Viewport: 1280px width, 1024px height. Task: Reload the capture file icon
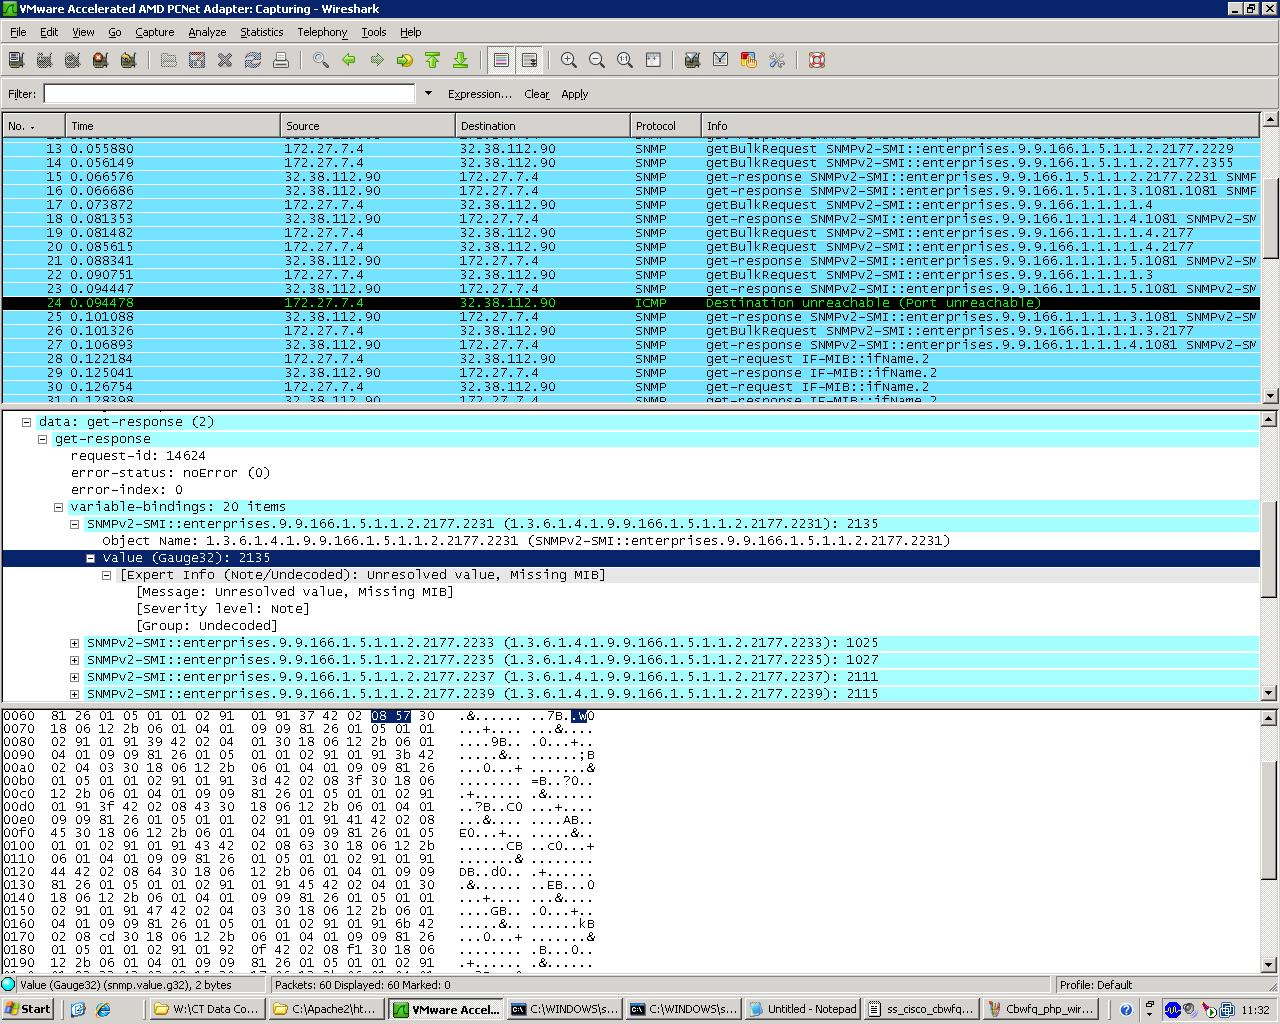click(253, 60)
